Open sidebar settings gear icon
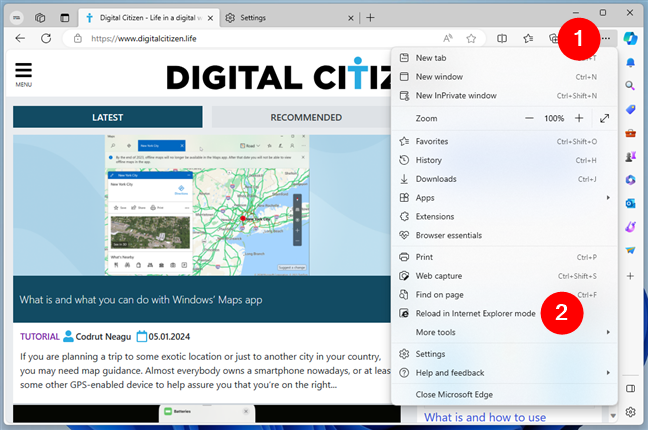The height and width of the screenshot is (430, 648). pos(630,412)
